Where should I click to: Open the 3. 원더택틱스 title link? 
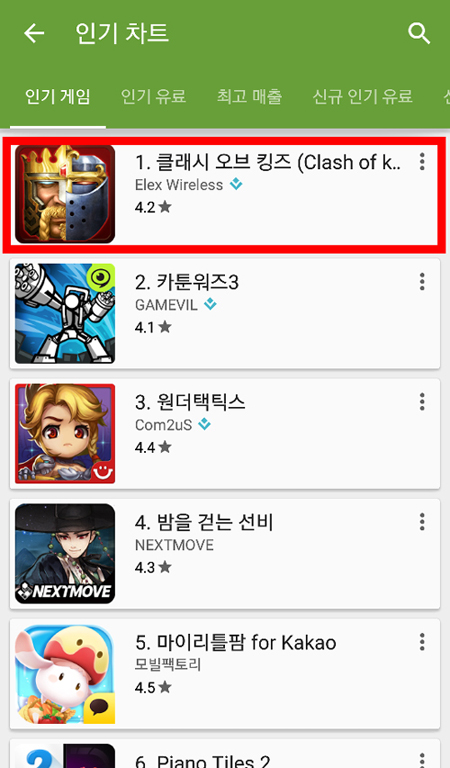(x=190, y=402)
